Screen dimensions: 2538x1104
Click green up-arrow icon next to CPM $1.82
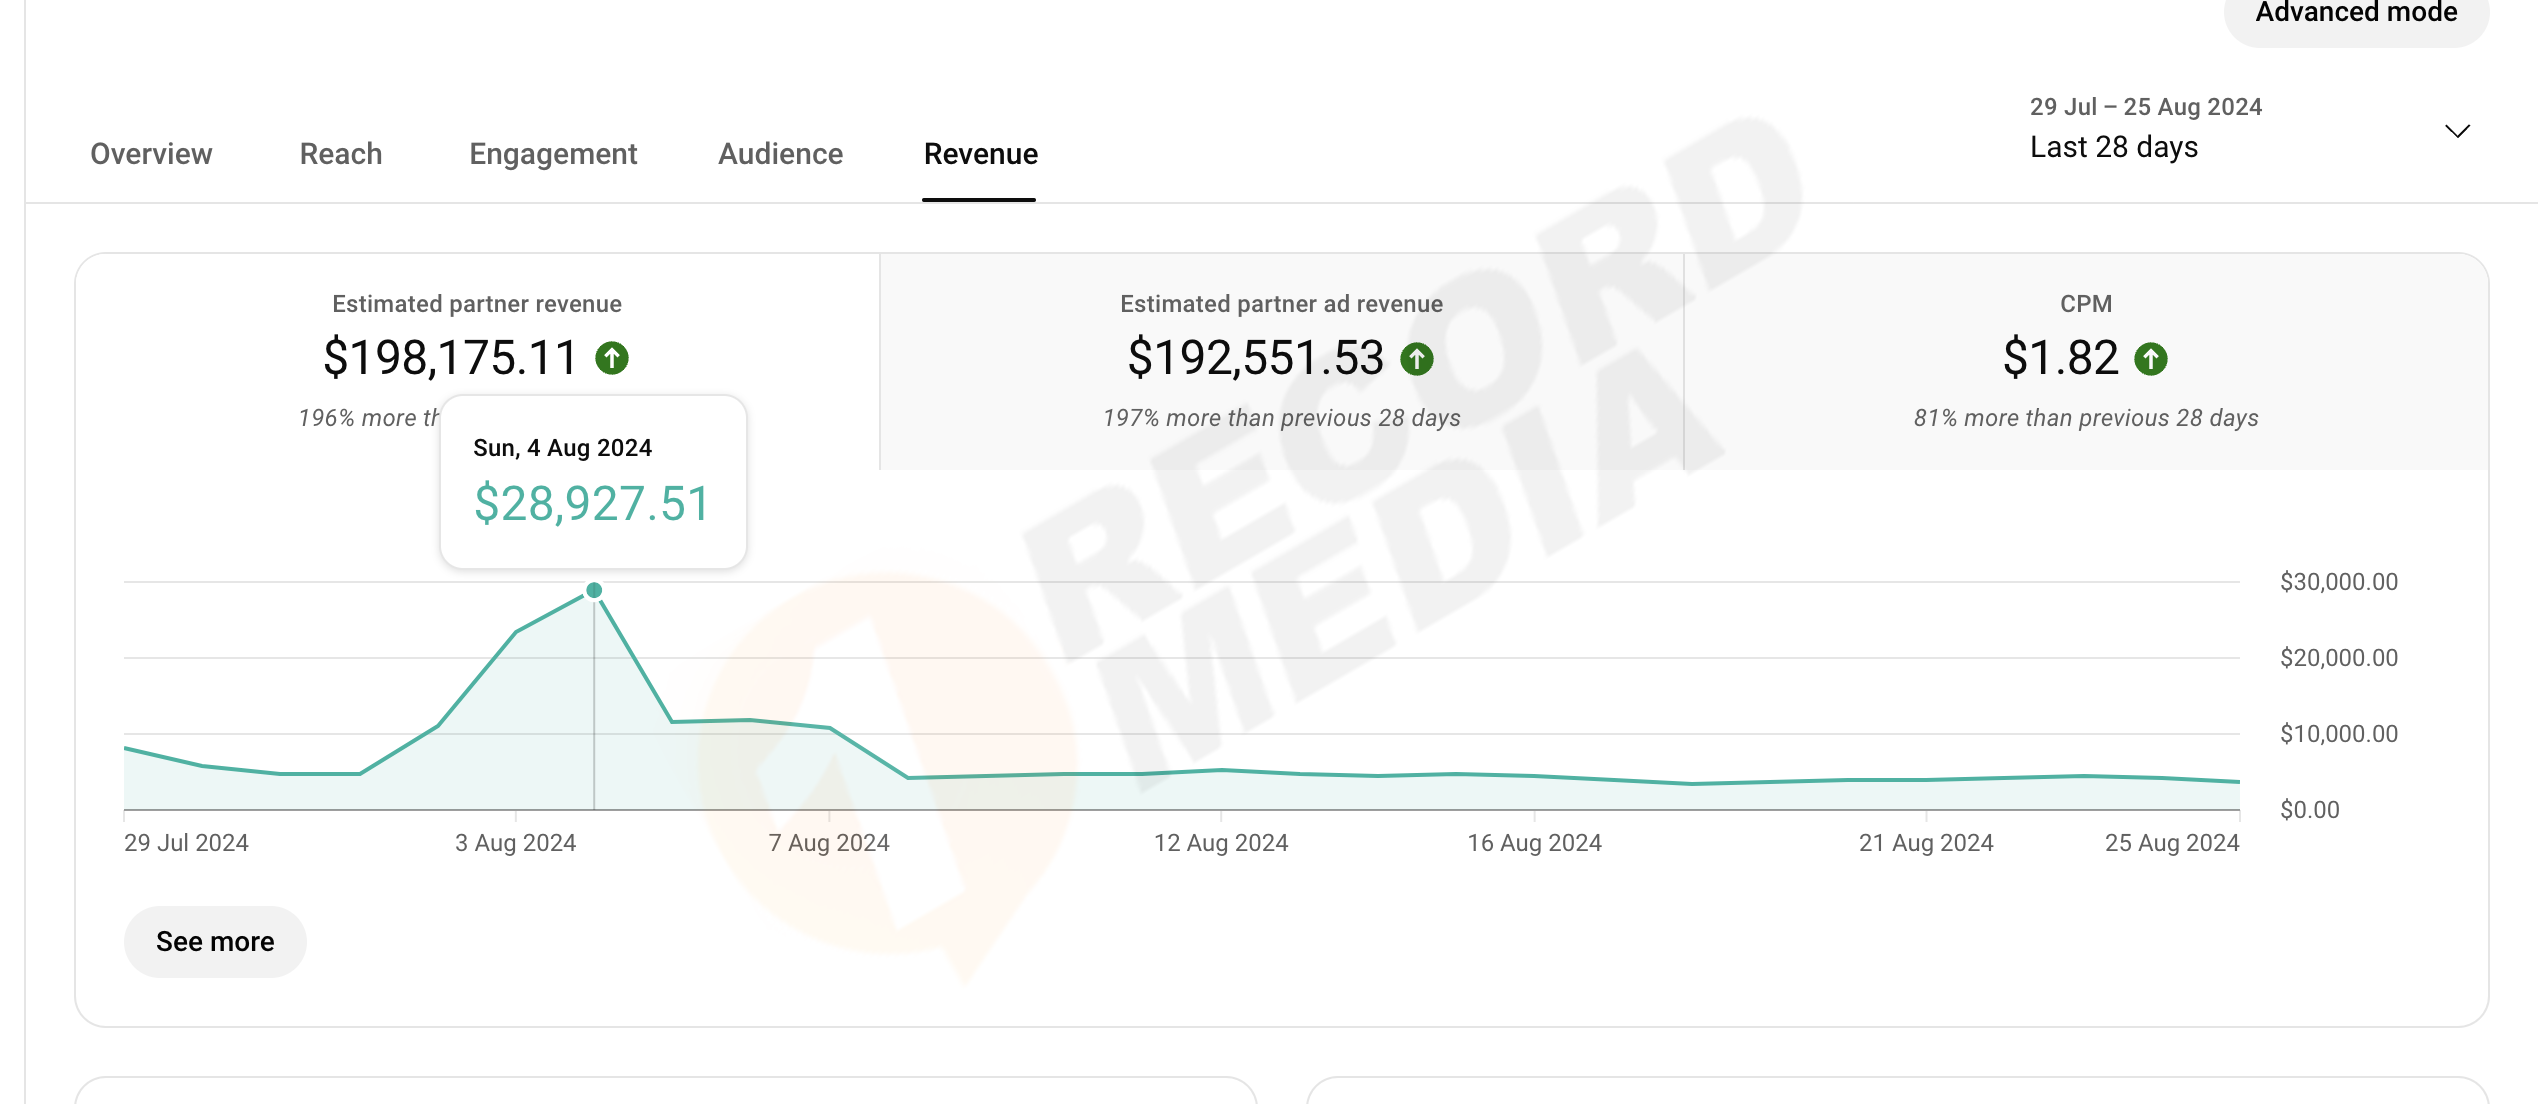2150,358
